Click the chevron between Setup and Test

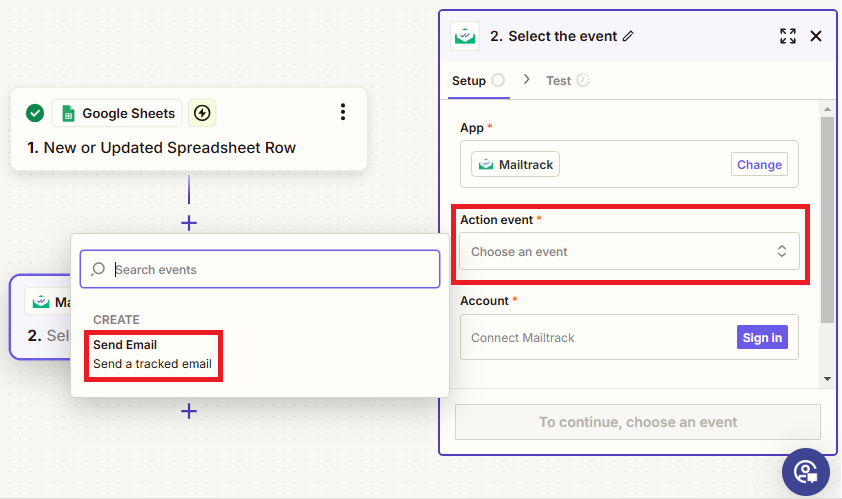[x=527, y=80]
